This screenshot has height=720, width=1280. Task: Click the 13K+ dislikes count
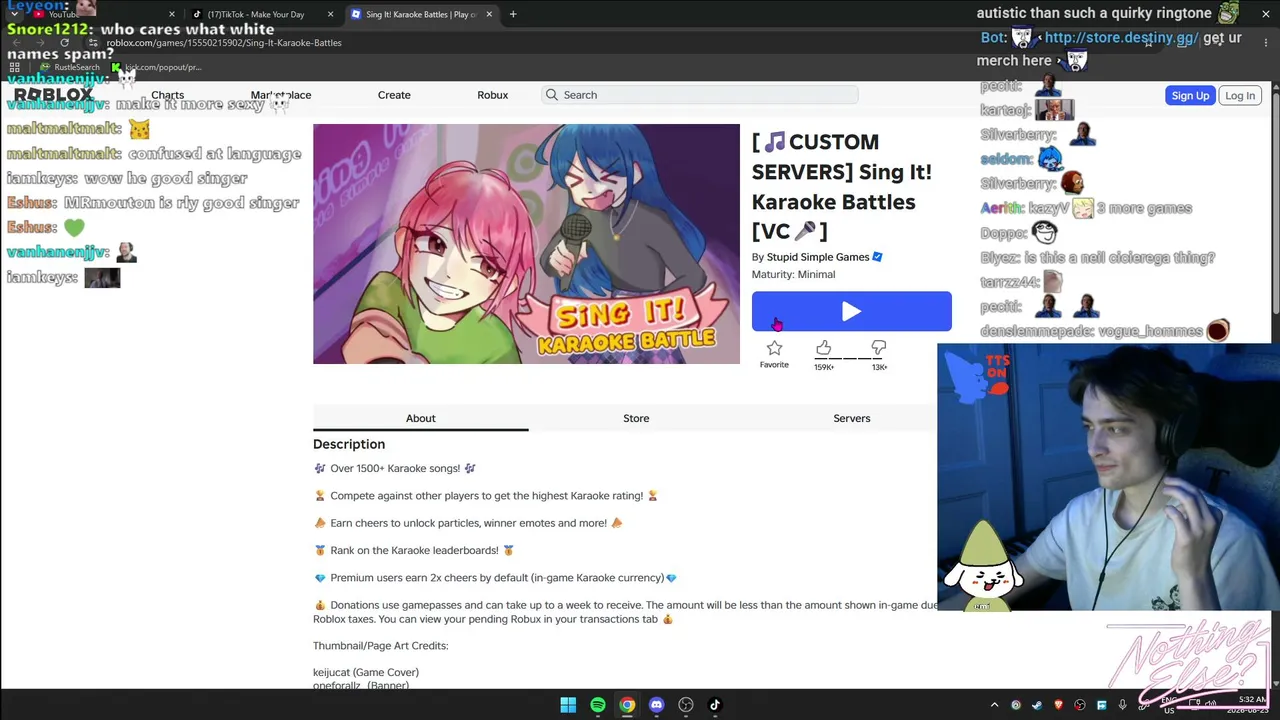[x=879, y=367]
